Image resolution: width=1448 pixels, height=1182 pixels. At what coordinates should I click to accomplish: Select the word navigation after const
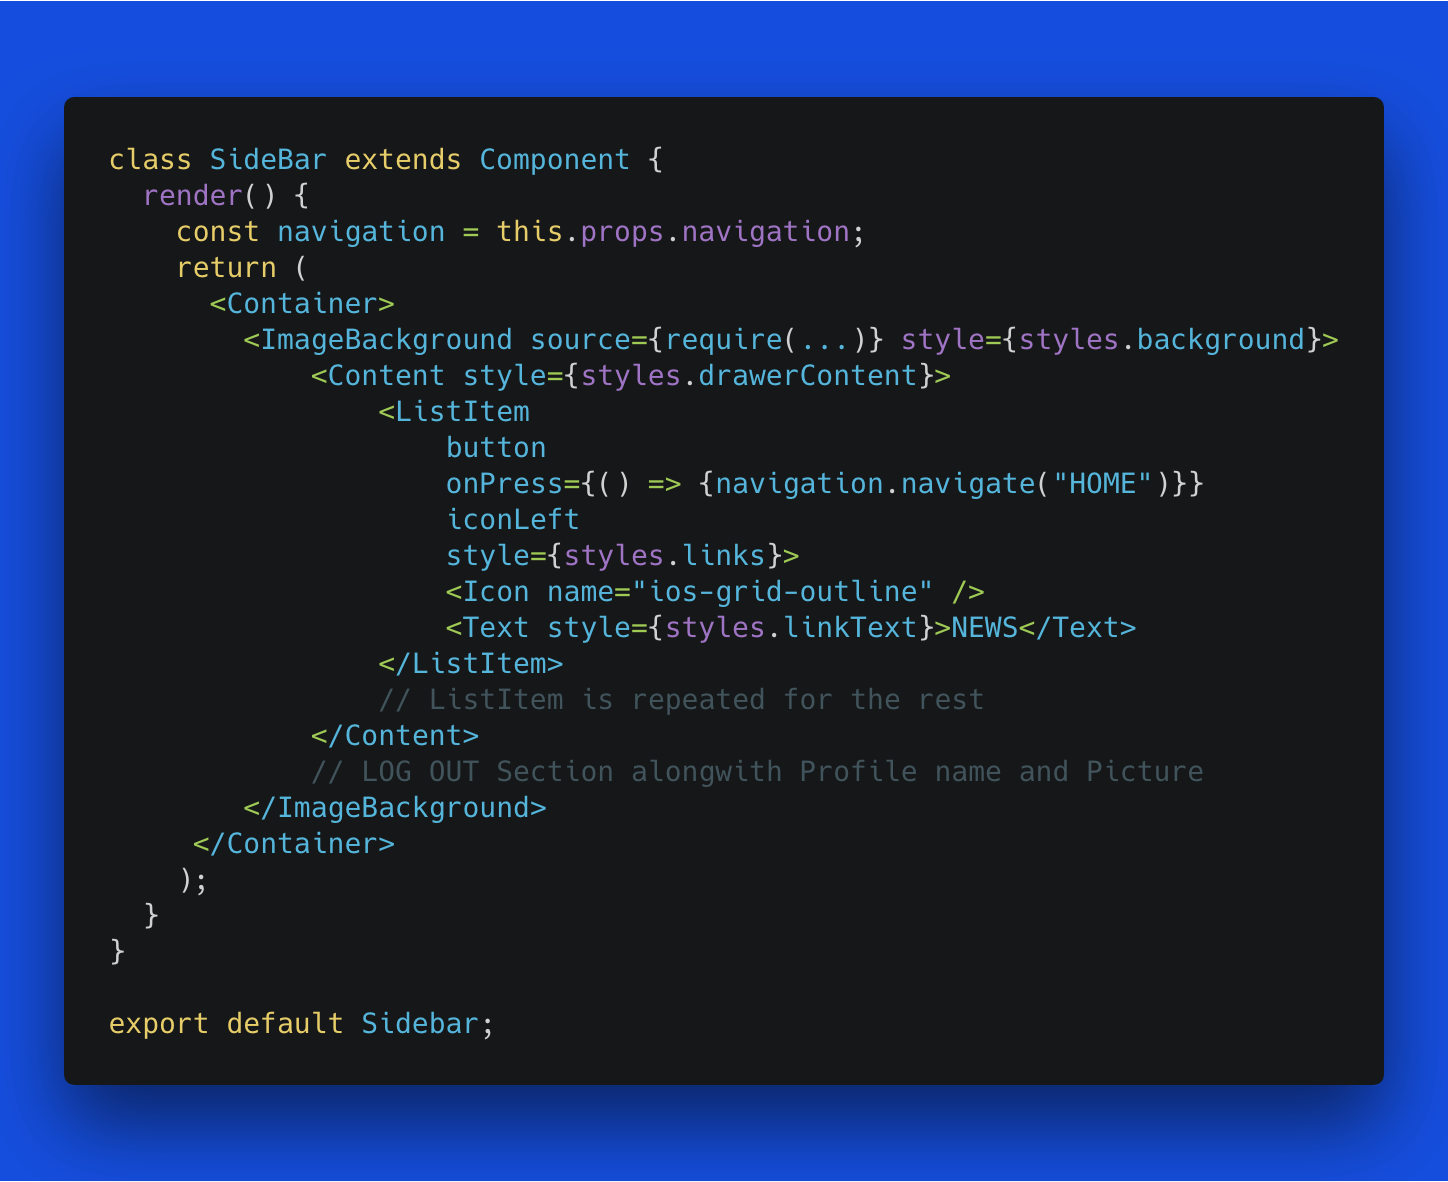click(x=361, y=232)
